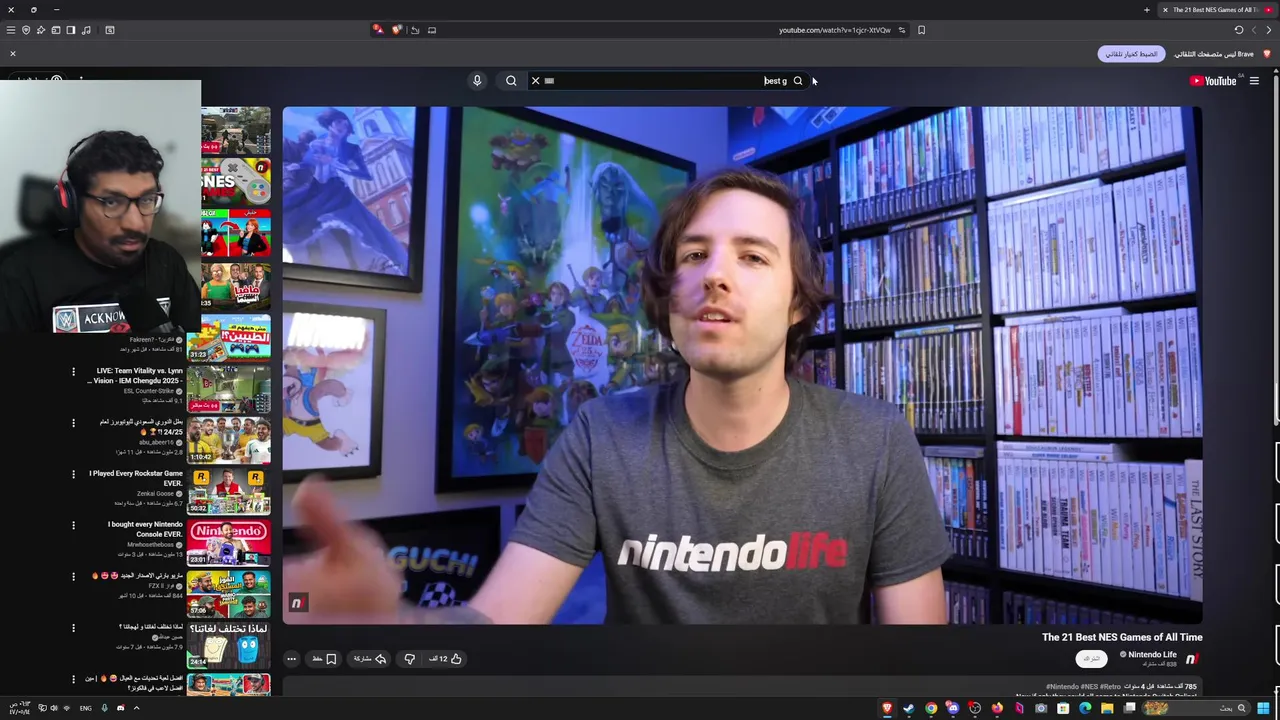This screenshot has height=720, width=1280.
Task: Open the YouTube guide hamburger menu
Action: pyautogui.click(x=1254, y=81)
